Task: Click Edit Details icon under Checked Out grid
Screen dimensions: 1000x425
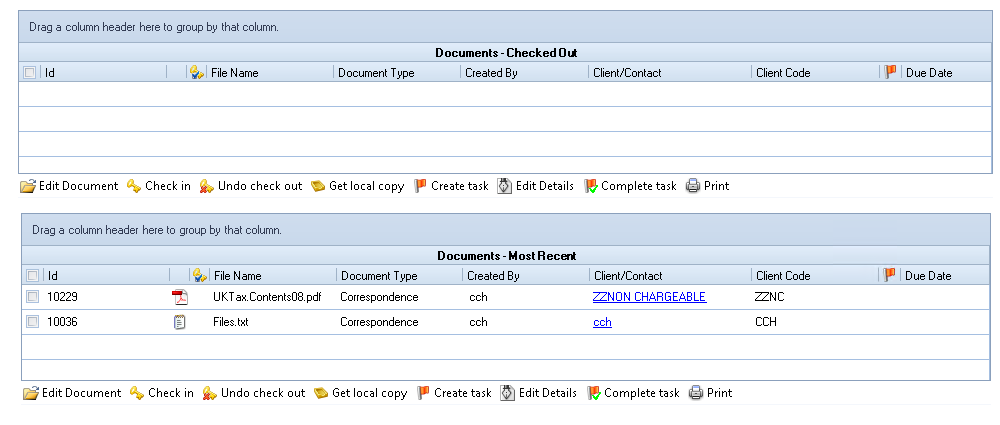Action: (504, 186)
